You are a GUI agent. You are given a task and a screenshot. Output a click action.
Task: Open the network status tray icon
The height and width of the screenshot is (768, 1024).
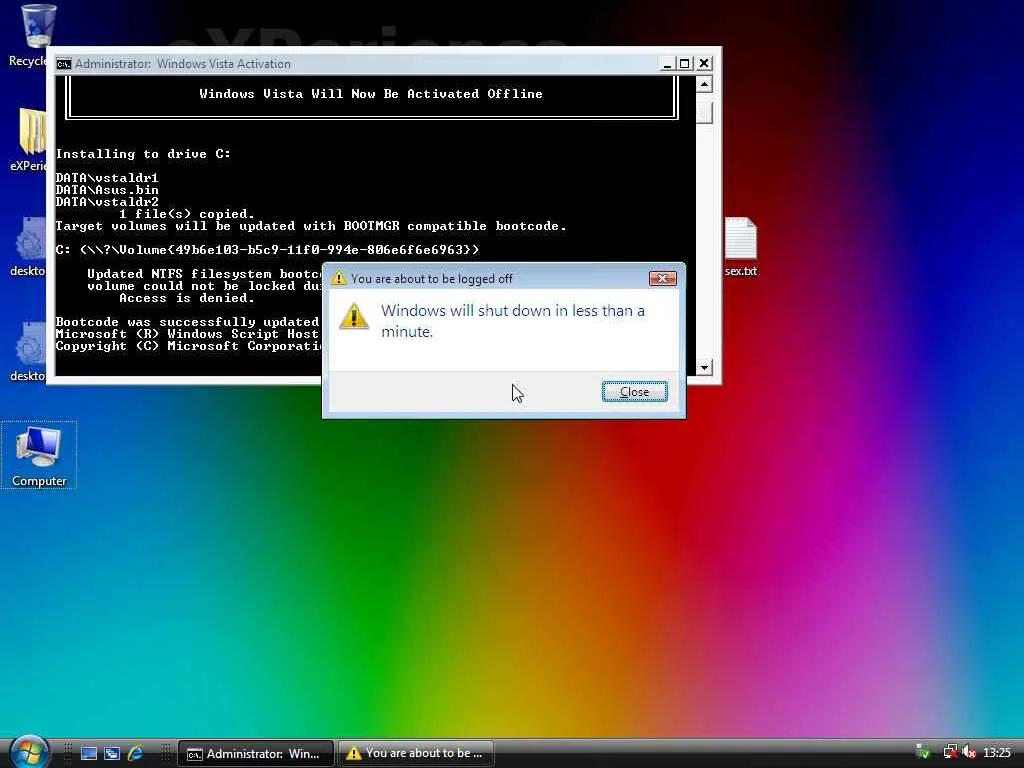point(950,753)
